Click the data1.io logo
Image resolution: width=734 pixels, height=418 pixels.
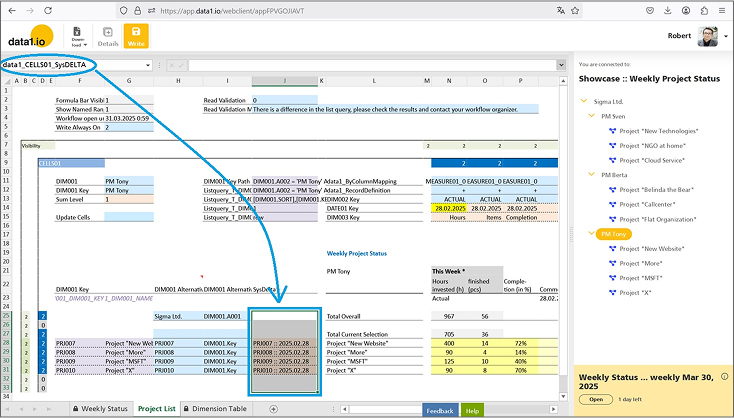coord(31,36)
